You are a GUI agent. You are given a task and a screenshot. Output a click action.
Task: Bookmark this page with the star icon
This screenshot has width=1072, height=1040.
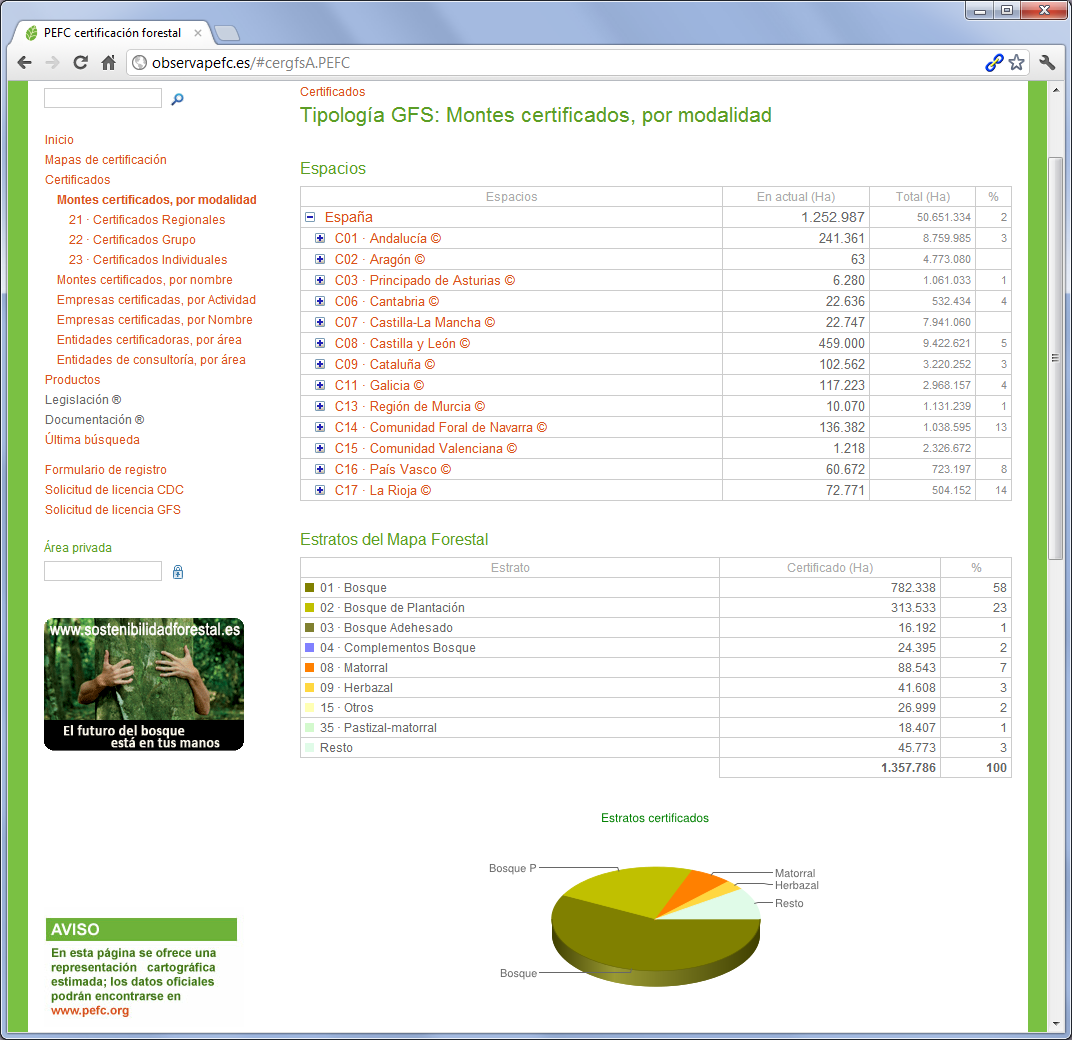[1017, 63]
